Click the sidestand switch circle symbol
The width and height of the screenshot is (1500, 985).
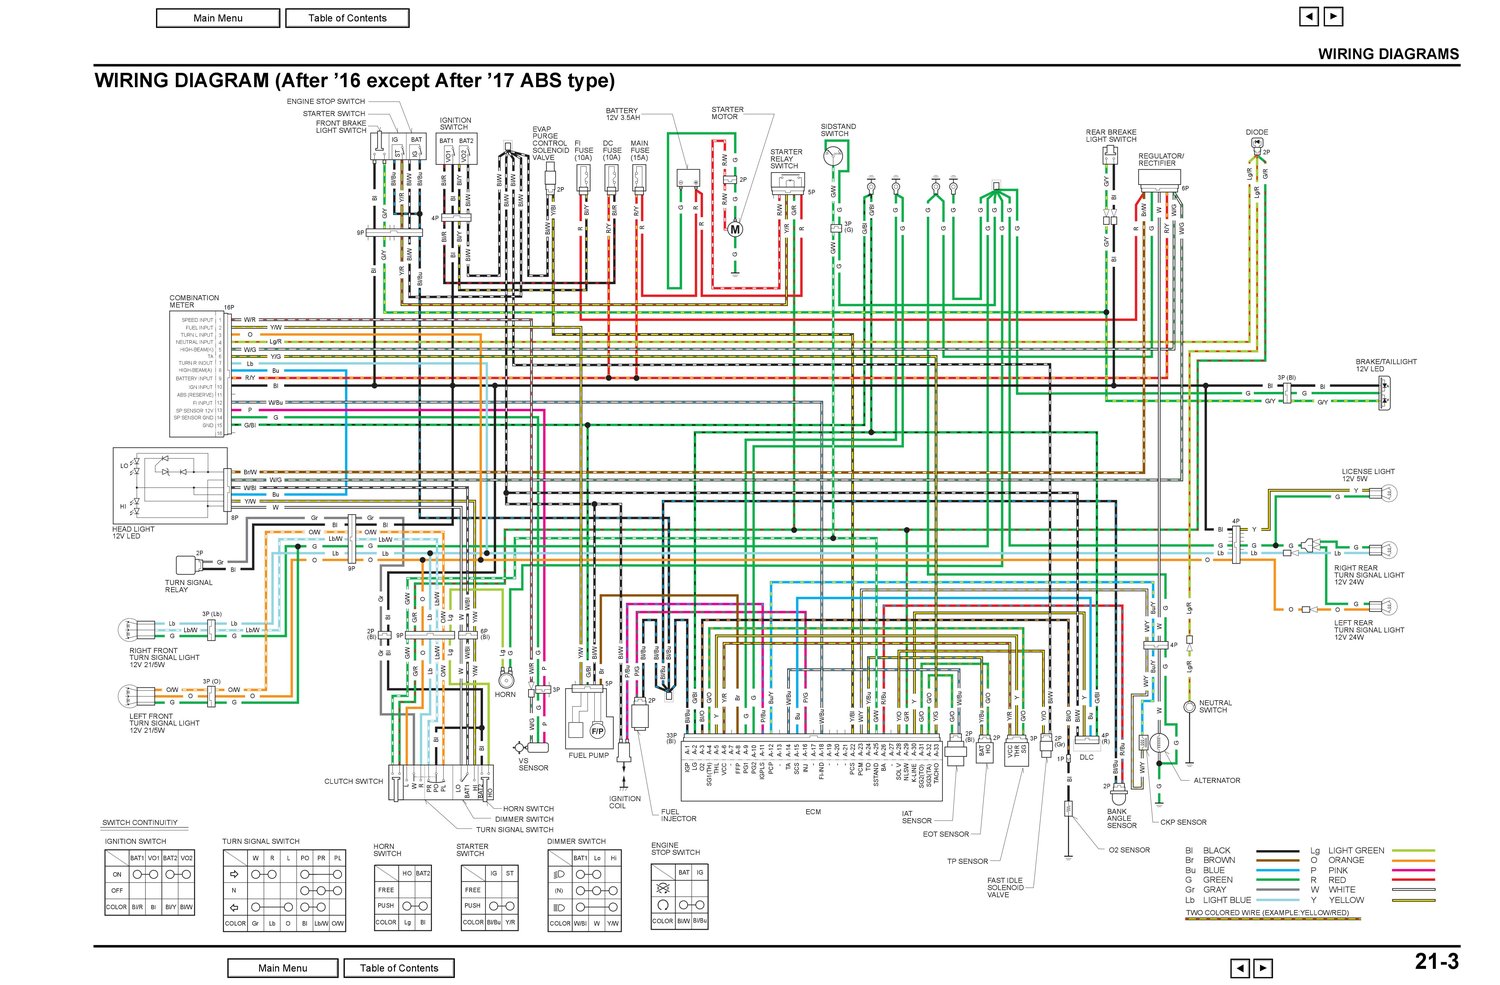click(x=834, y=154)
